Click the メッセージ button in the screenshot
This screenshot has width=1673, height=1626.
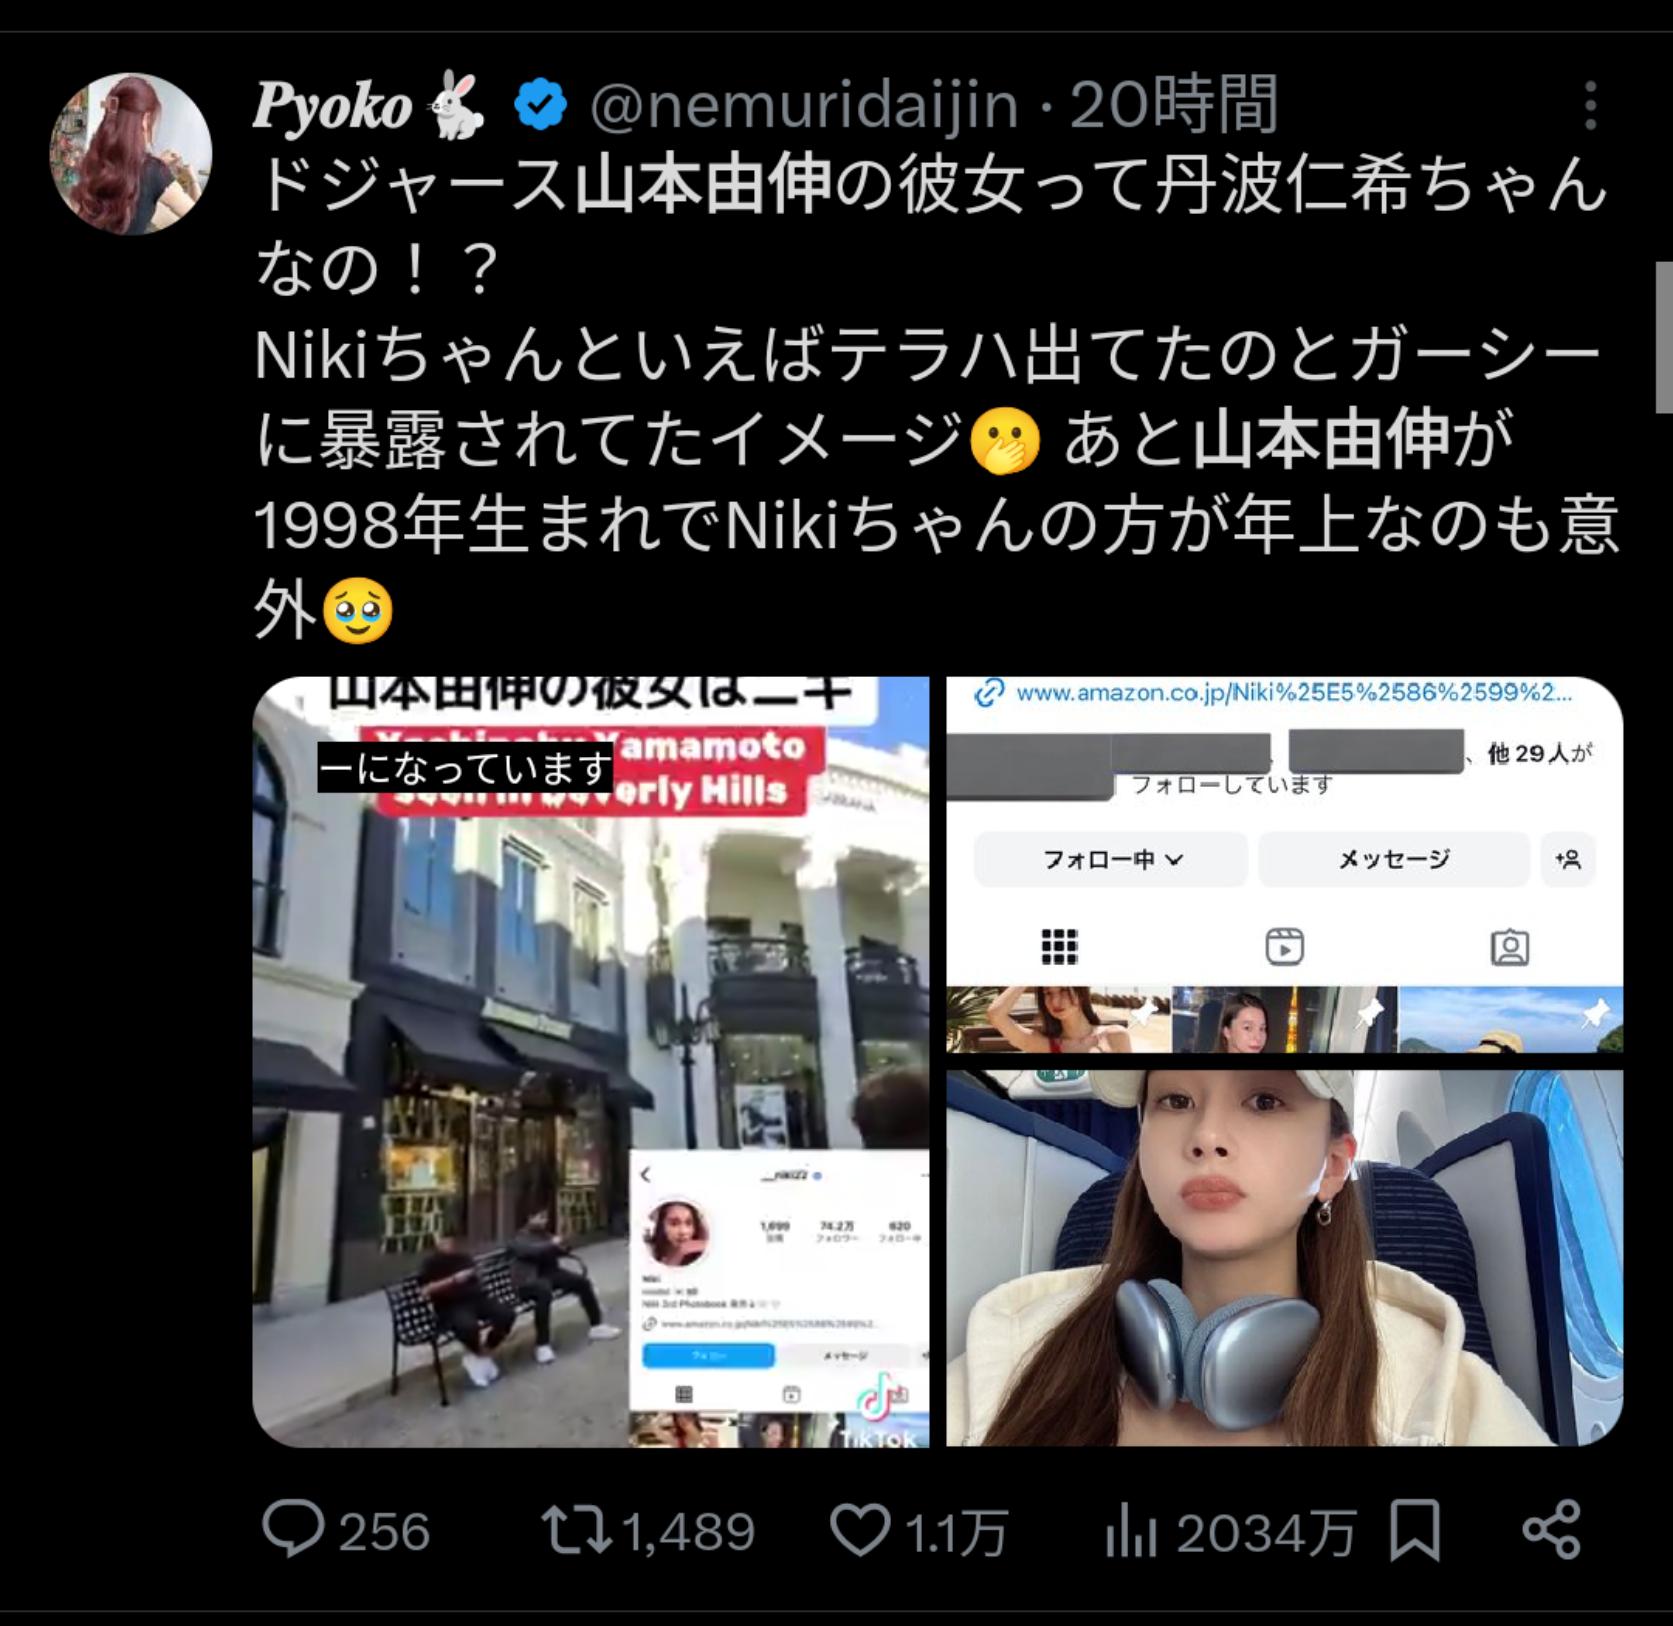coord(1394,859)
